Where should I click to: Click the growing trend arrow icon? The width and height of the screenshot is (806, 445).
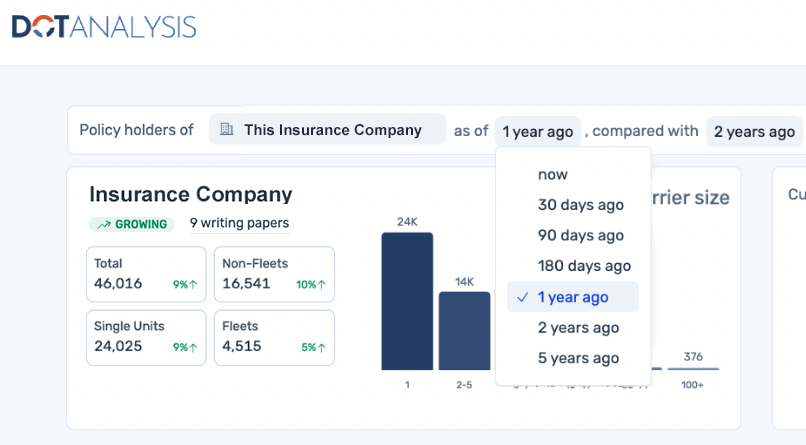(104, 224)
